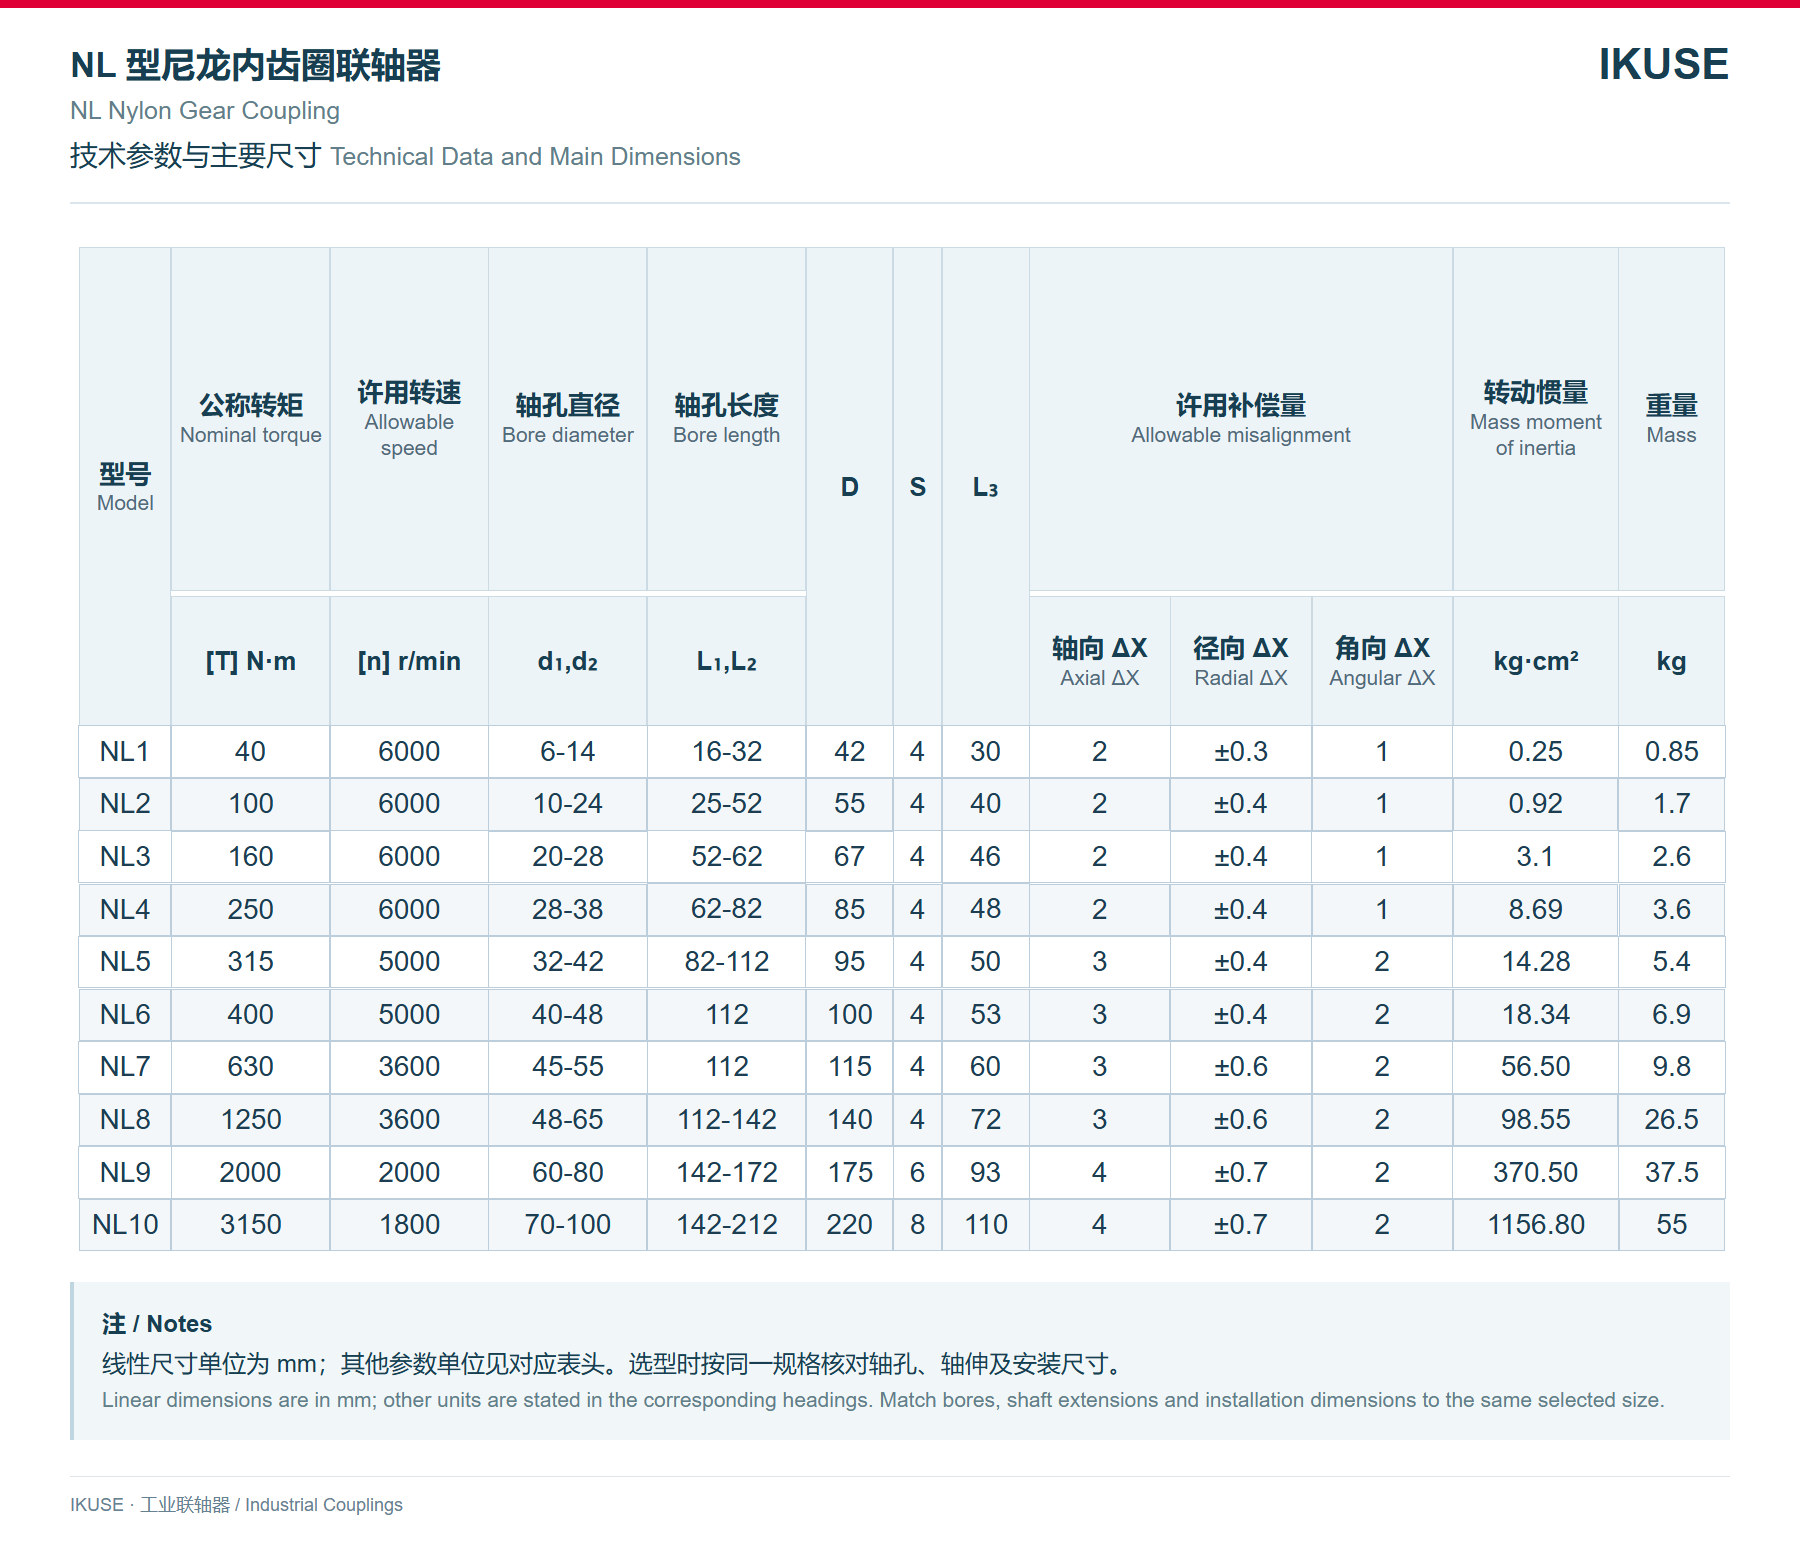The width and height of the screenshot is (1800, 1548).
Task: Click mass value 0.85 for NL1
Action: point(1671,751)
